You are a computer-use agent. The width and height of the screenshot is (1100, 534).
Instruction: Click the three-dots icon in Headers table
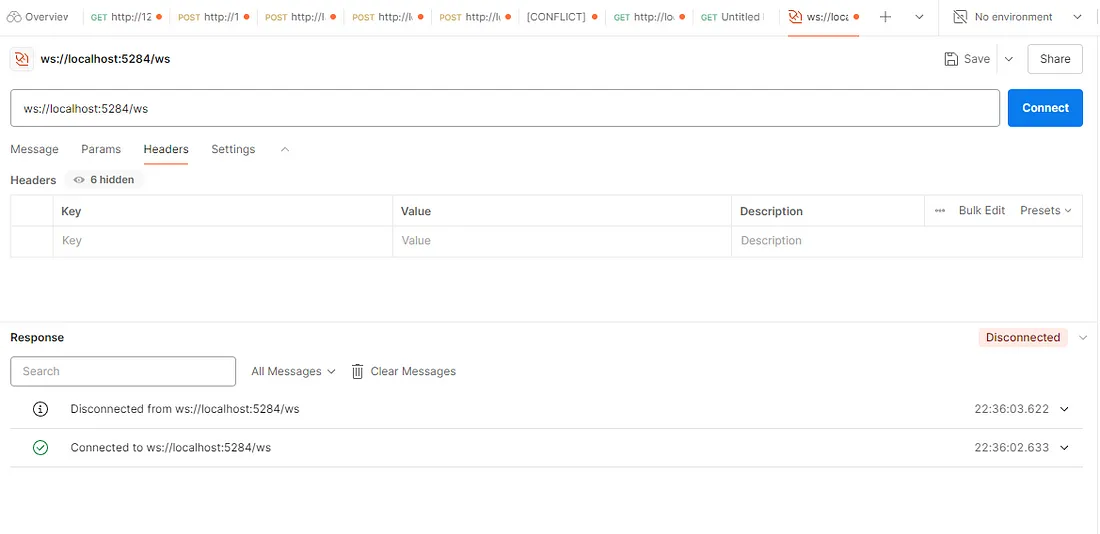click(x=940, y=211)
